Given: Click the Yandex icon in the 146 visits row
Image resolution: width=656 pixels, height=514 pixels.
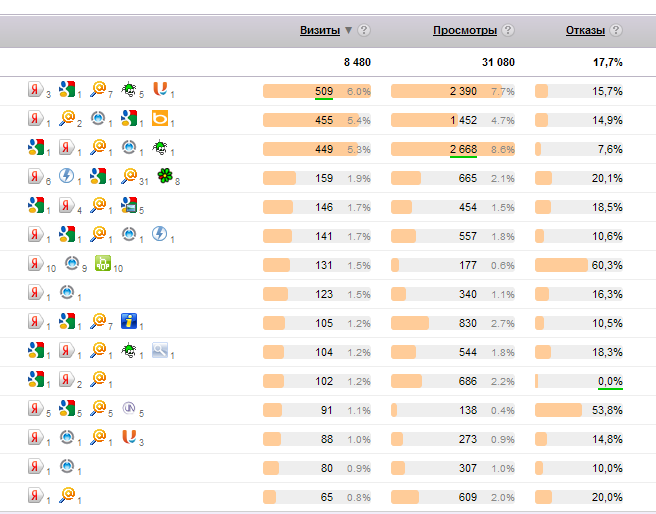Looking at the screenshot, I should coord(67,205).
